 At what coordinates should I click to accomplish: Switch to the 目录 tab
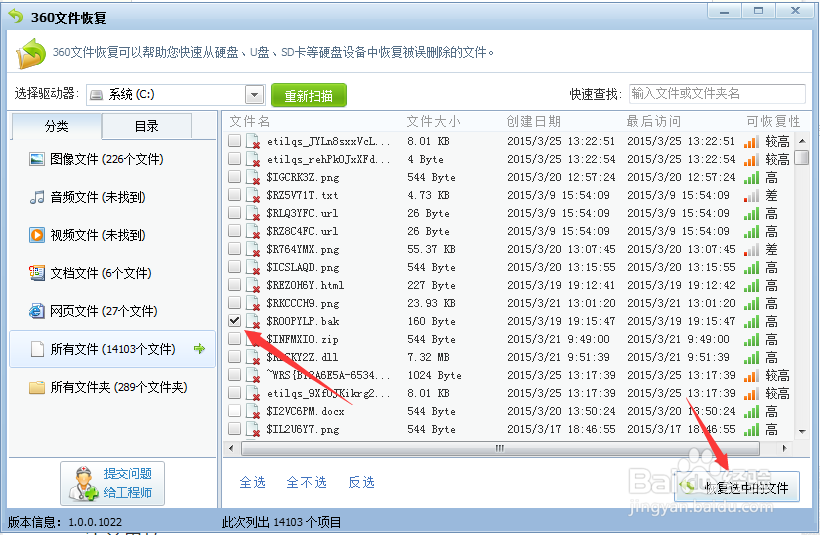[x=146, y=126]
